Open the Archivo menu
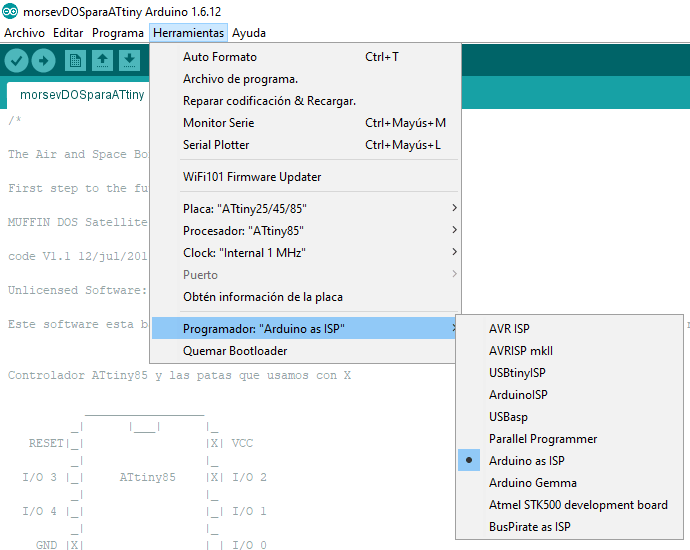Viewport: 690px width, 550px height. click(x=25, y=33)
